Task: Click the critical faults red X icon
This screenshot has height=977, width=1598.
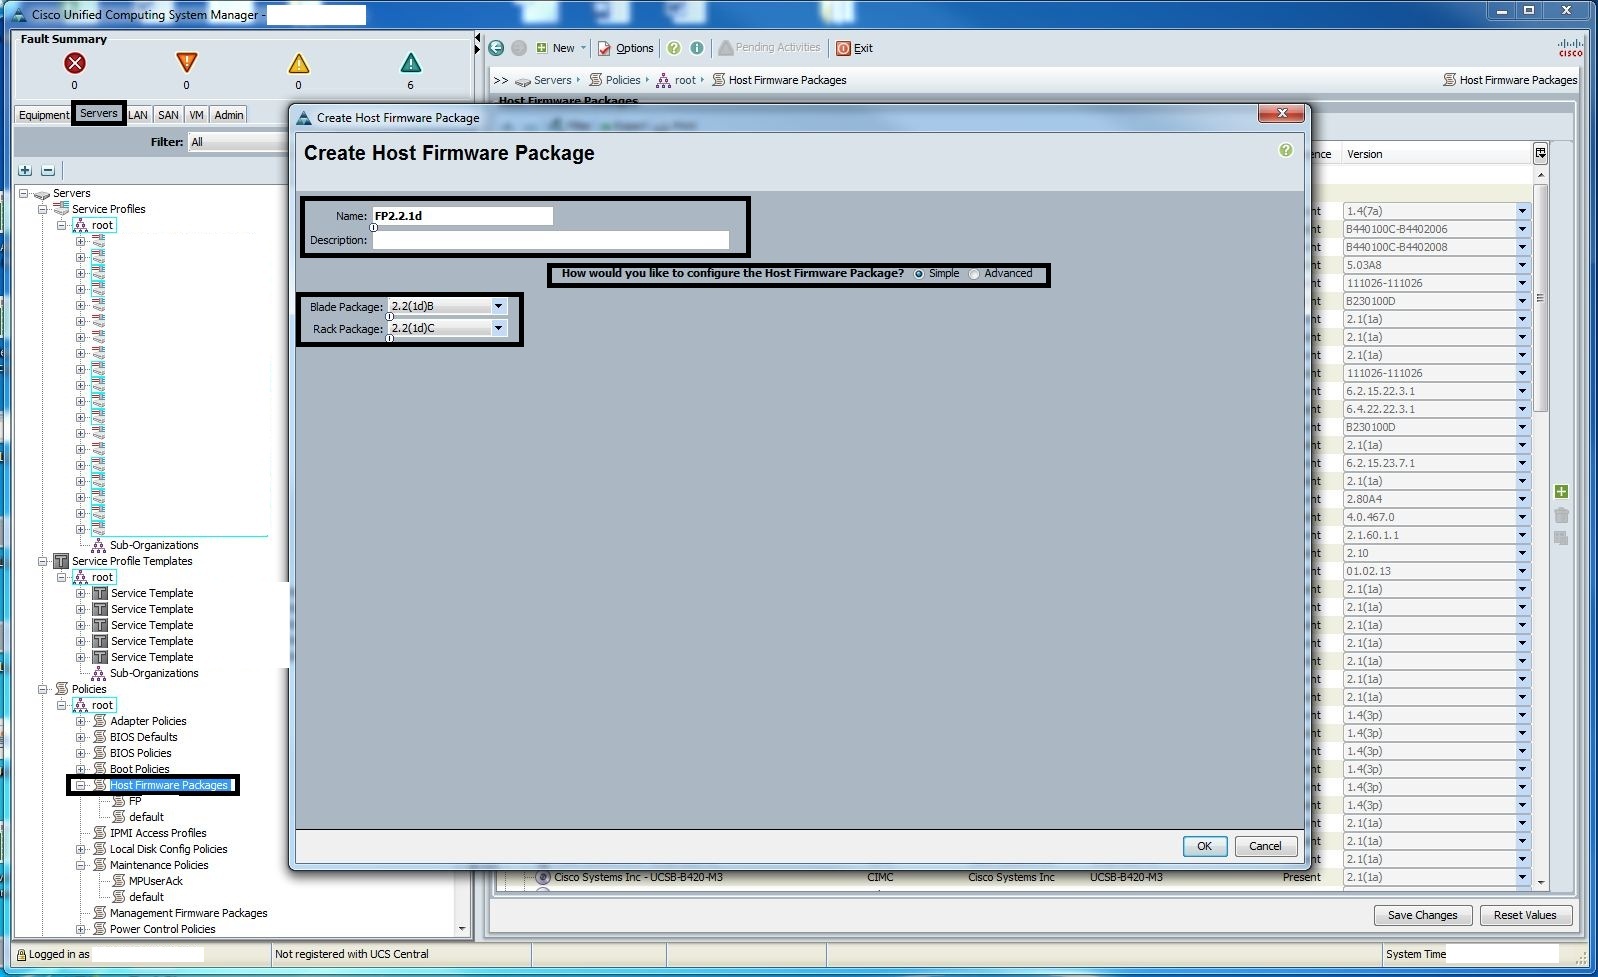Action: pos(75,64)
